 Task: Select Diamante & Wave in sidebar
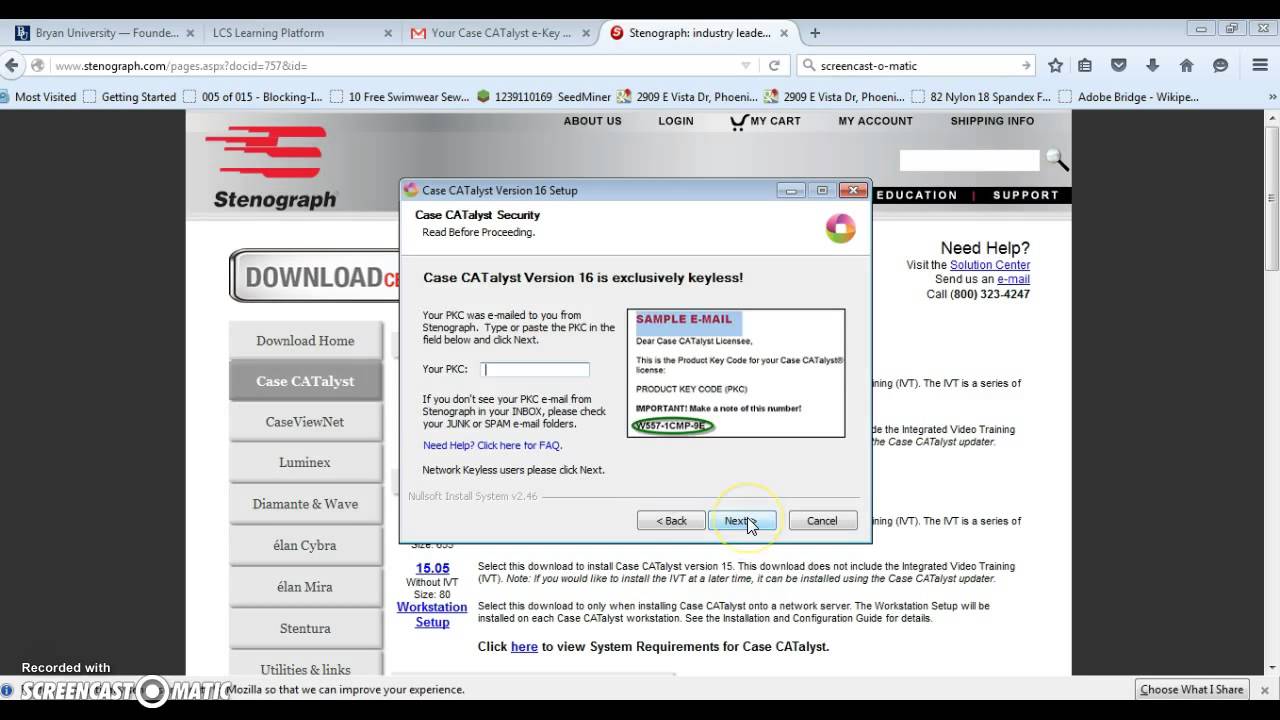click(305, 504)
